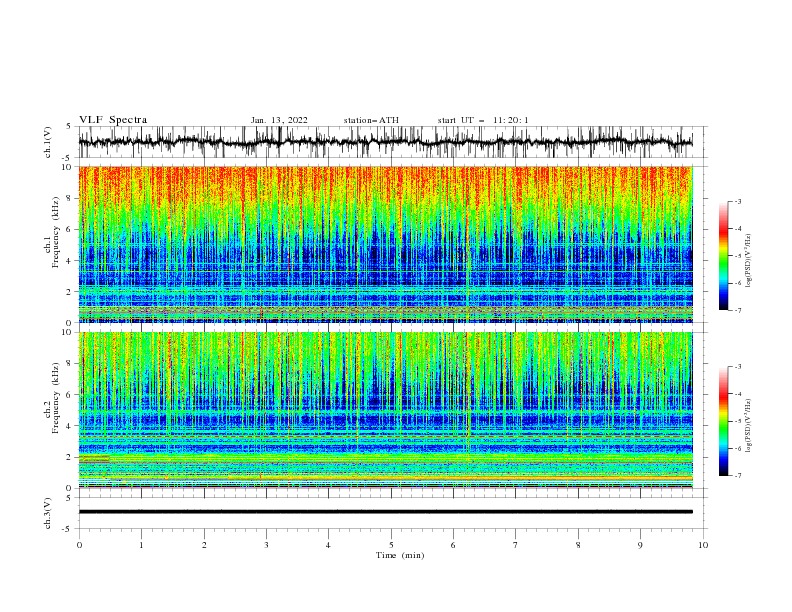This screenshot has width=792, height=612.
Task: Click time-axis tick label "6"
Action: [x=453, y=545]
